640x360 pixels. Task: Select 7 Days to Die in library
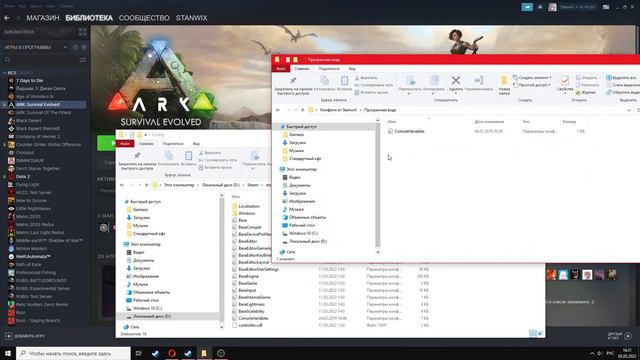[29, 80]
